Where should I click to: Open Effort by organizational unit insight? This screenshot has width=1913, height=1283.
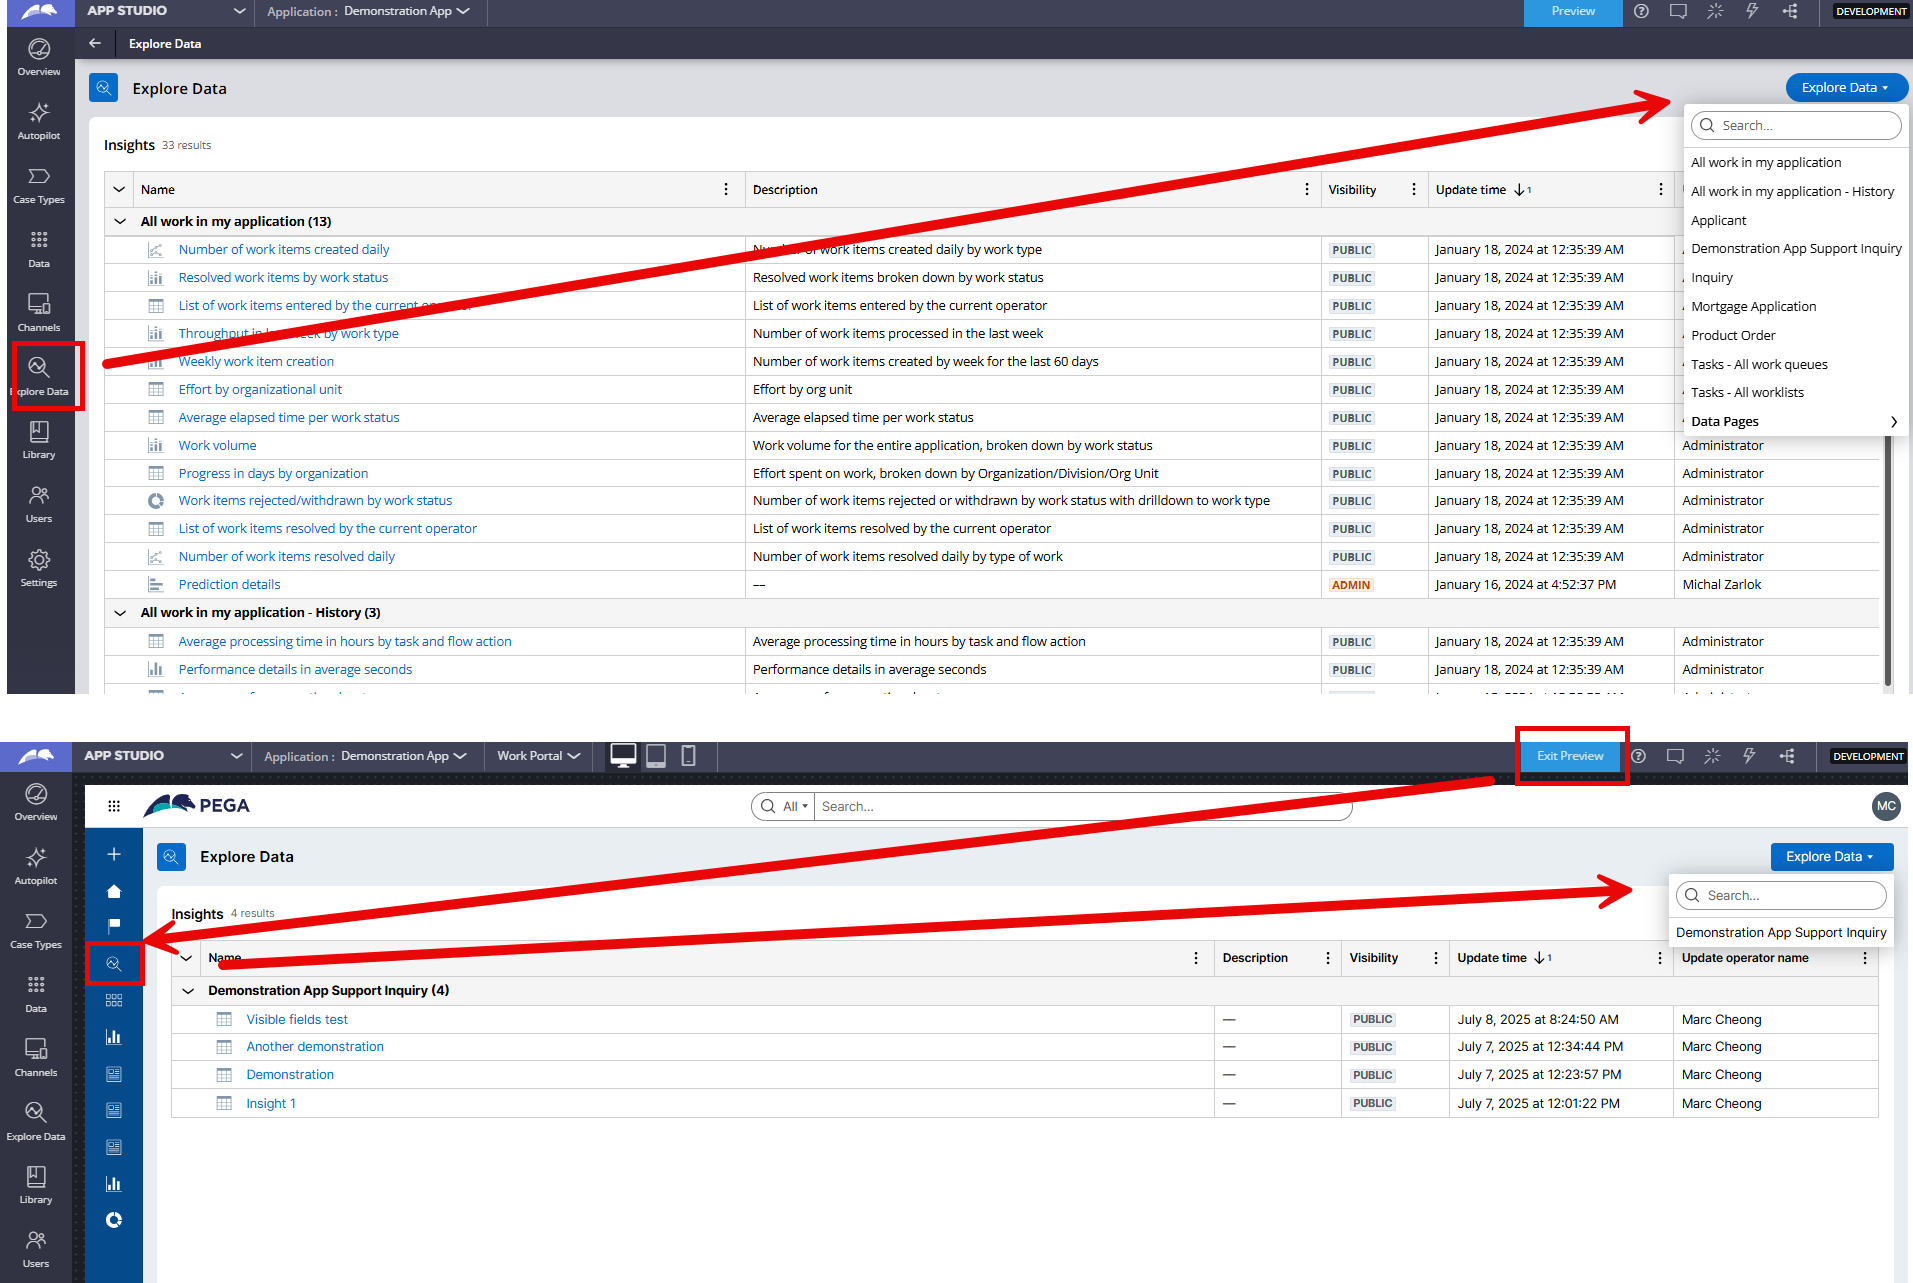click(x=260, y=390)
